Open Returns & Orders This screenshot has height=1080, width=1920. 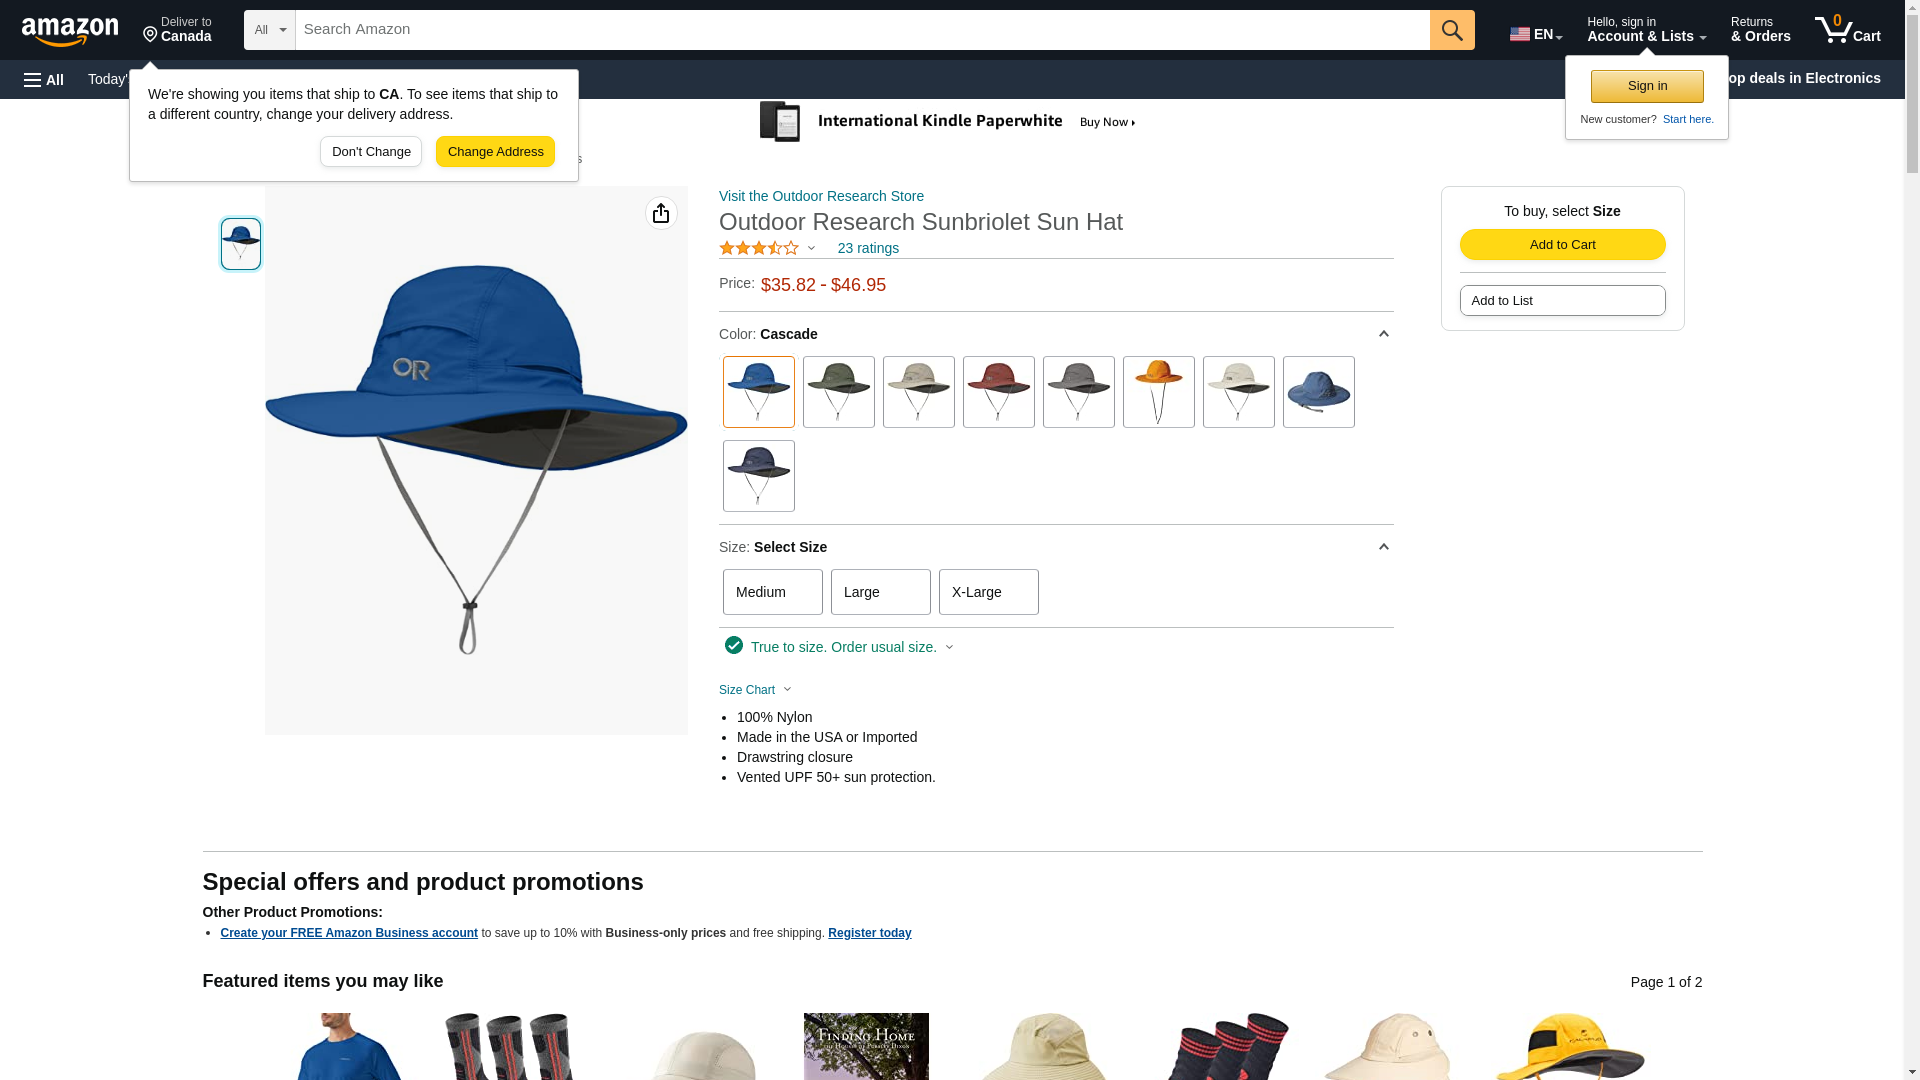[1761, 30]
